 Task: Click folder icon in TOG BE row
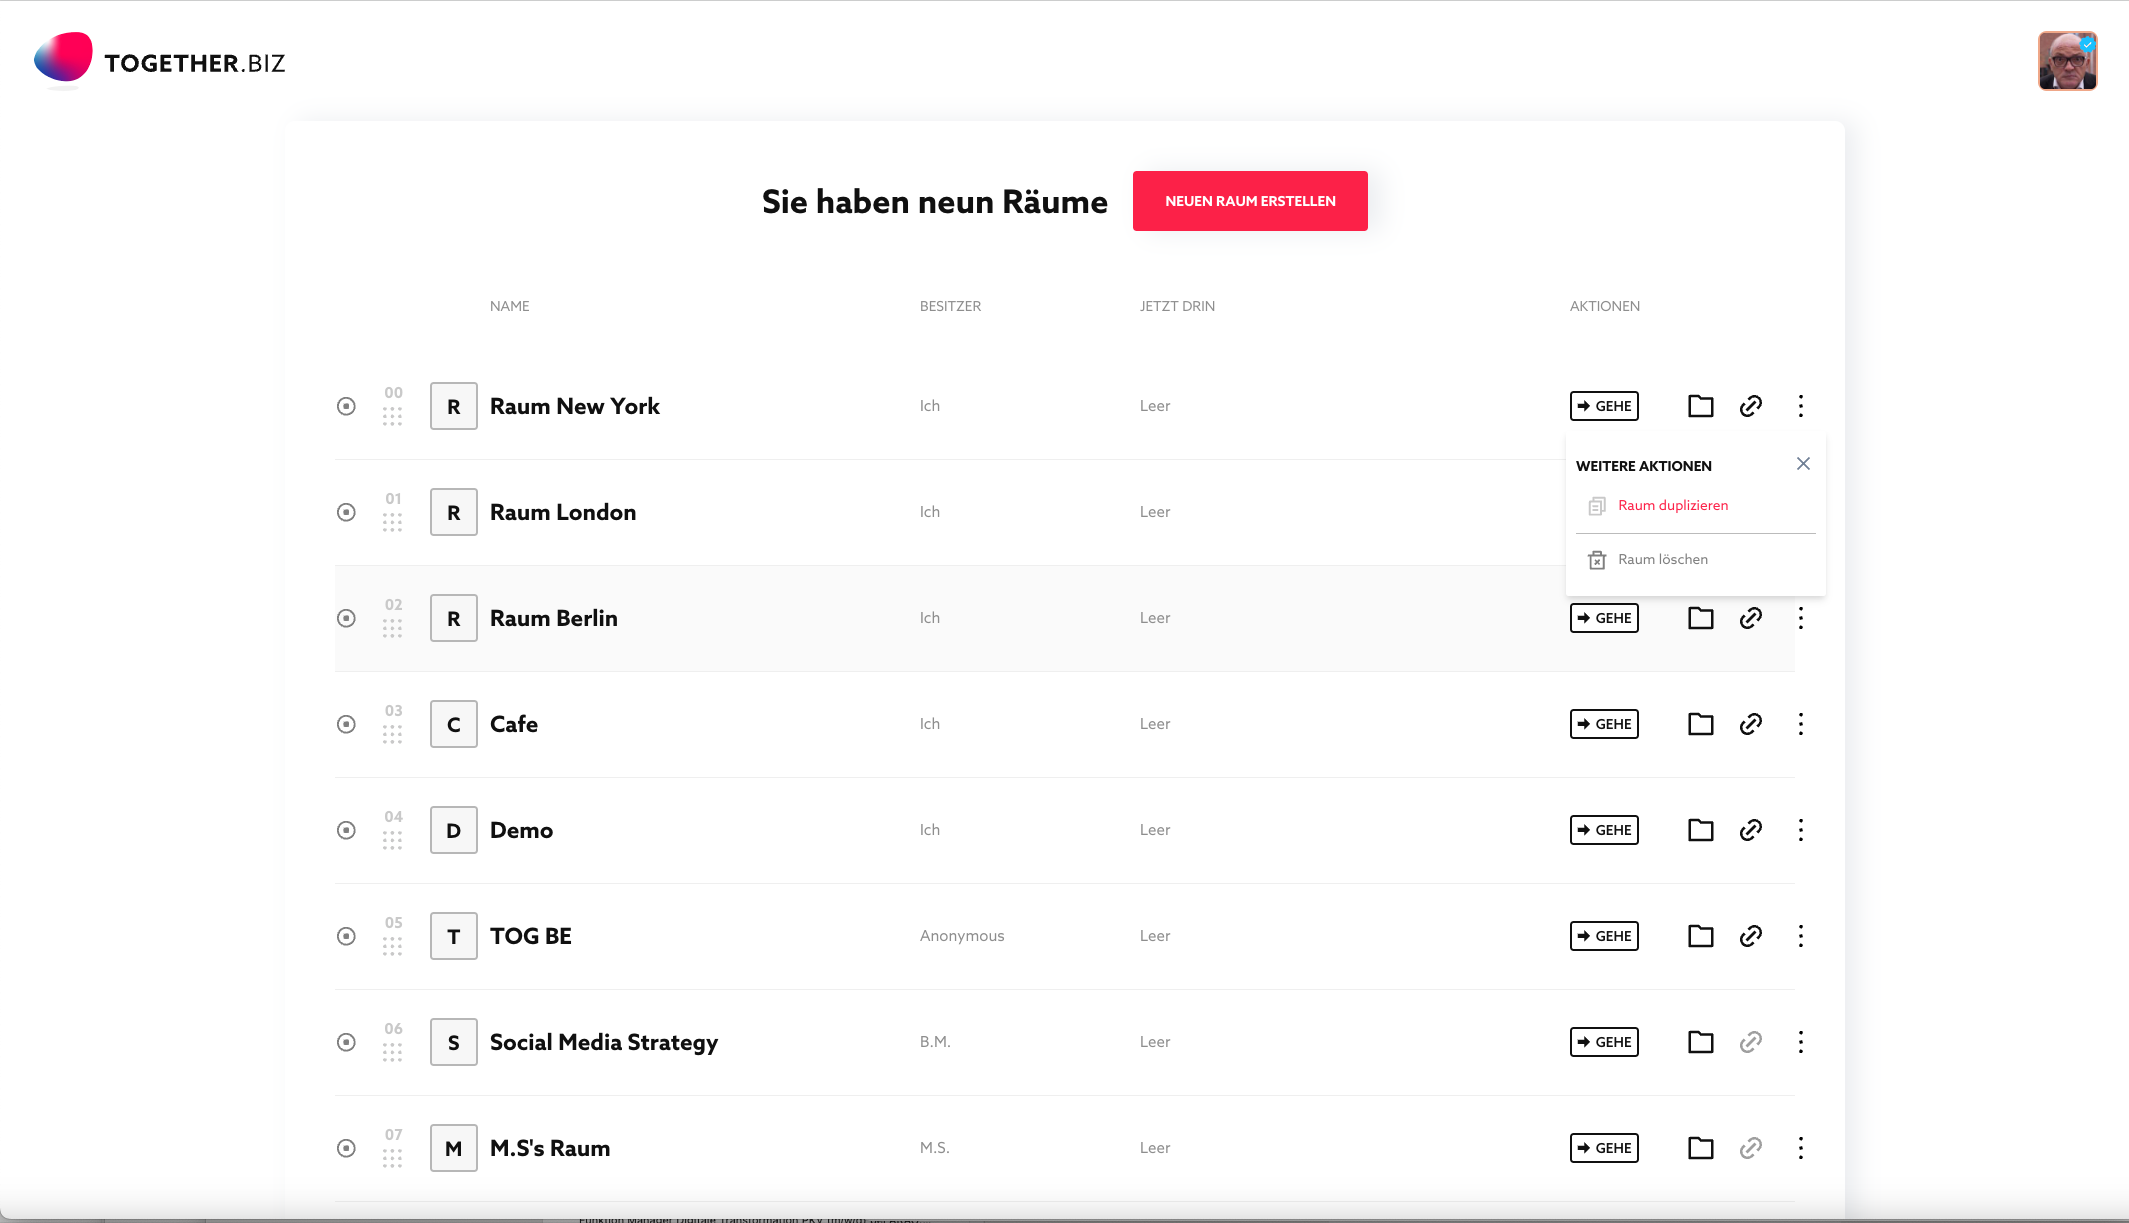coord(1700,936)
